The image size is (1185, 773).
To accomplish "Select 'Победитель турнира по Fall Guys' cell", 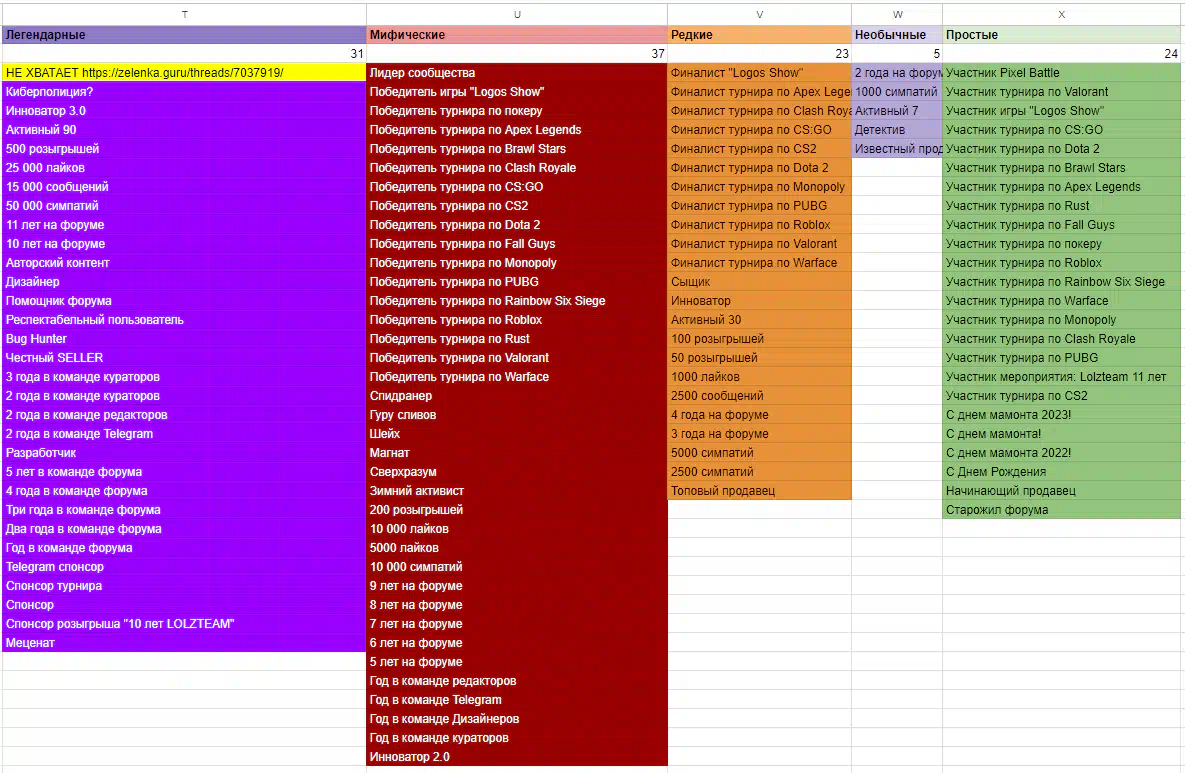I will click(x=517, y=243).
